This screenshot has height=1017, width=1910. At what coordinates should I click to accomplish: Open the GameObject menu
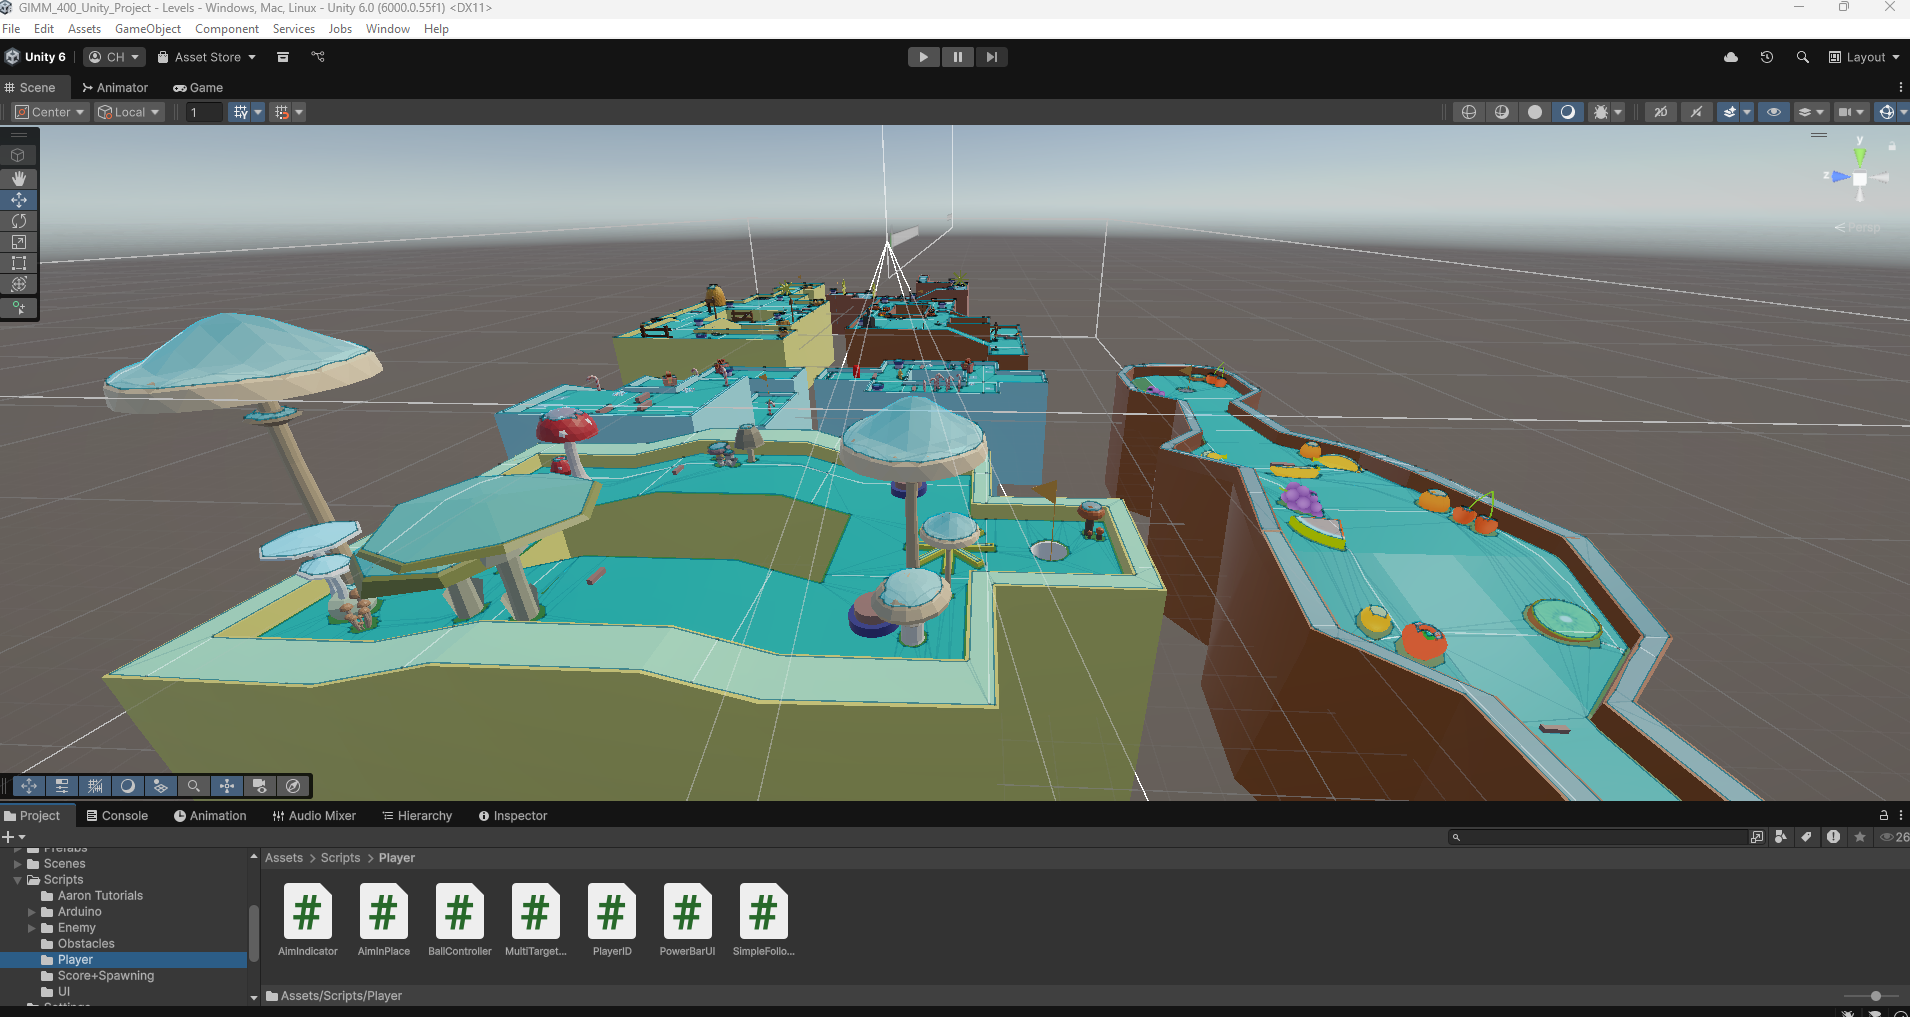click(x=148, y=28)
